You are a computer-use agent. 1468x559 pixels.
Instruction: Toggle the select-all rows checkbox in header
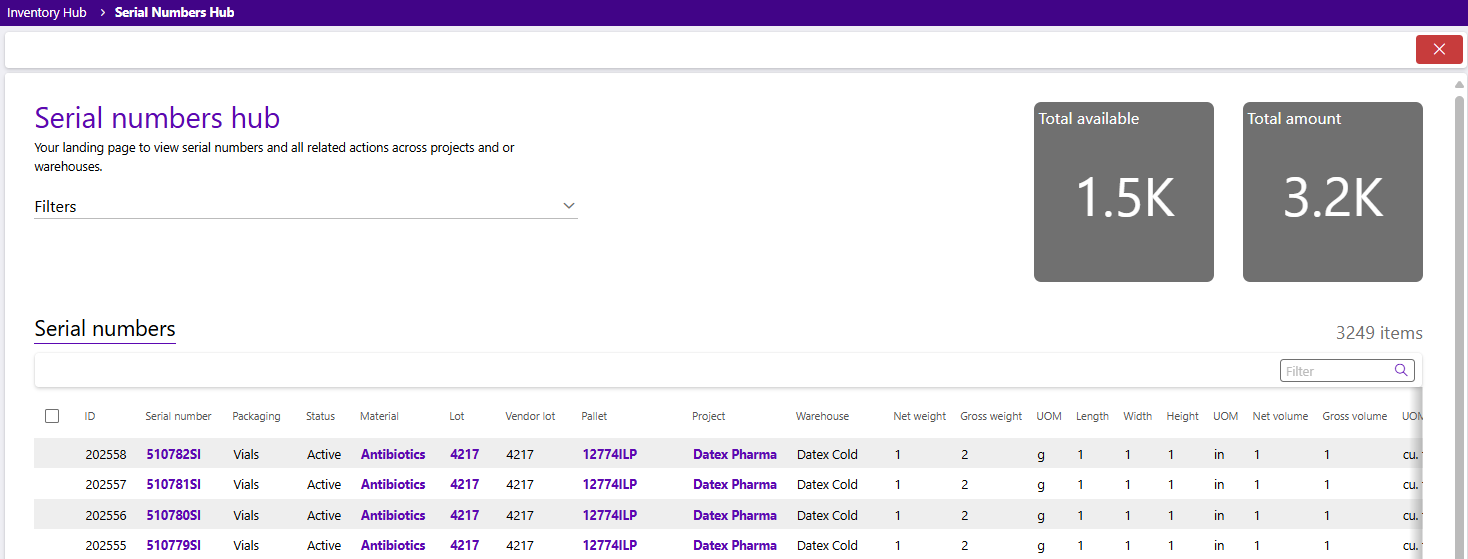coord(53,416)
